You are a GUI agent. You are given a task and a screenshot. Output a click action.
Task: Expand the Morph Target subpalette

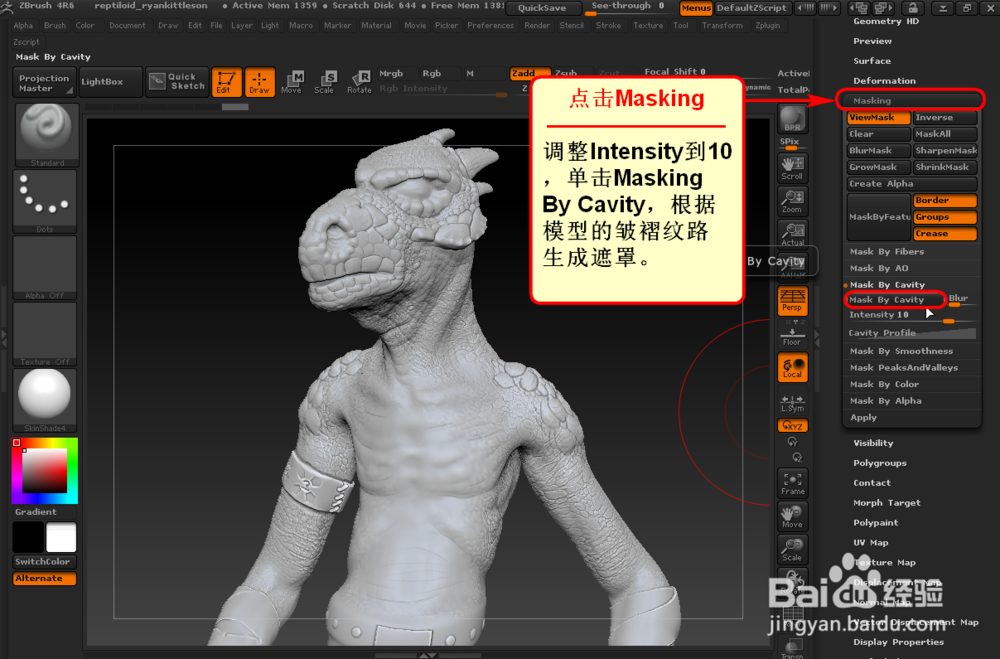click(x=886, y=503)
